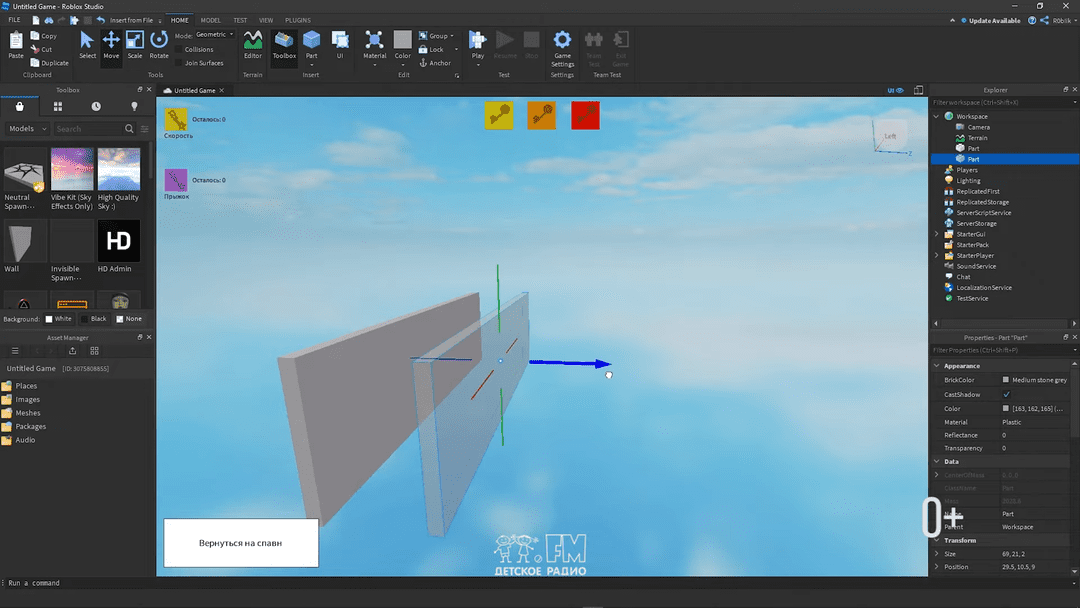Collapse the Data properties section
This screenshot has height=608, width=1080.
click(x=937, y=461)
